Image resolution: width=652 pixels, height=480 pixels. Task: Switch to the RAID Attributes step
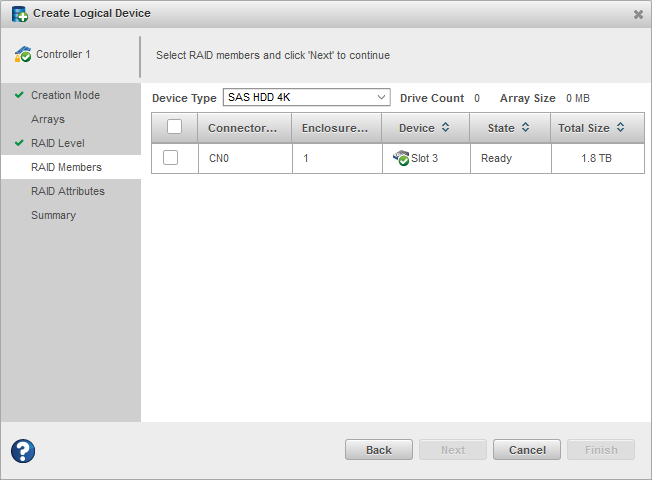pos(68,191)
